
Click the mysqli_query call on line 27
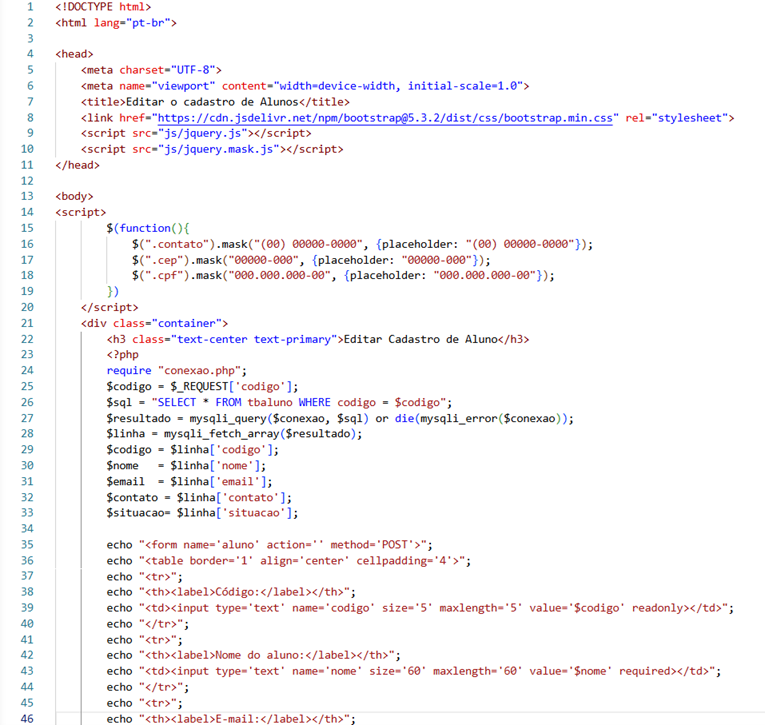(279, 419)
